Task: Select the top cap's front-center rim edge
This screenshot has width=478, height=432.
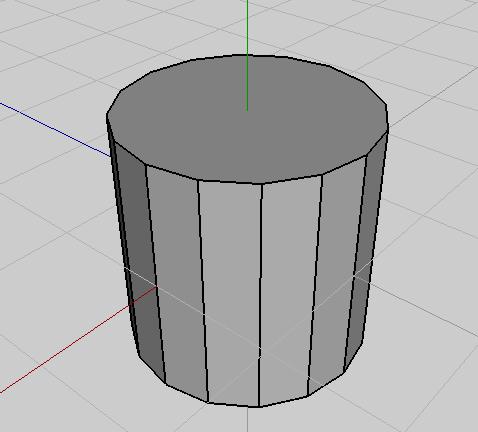Action: coord(230,182)
